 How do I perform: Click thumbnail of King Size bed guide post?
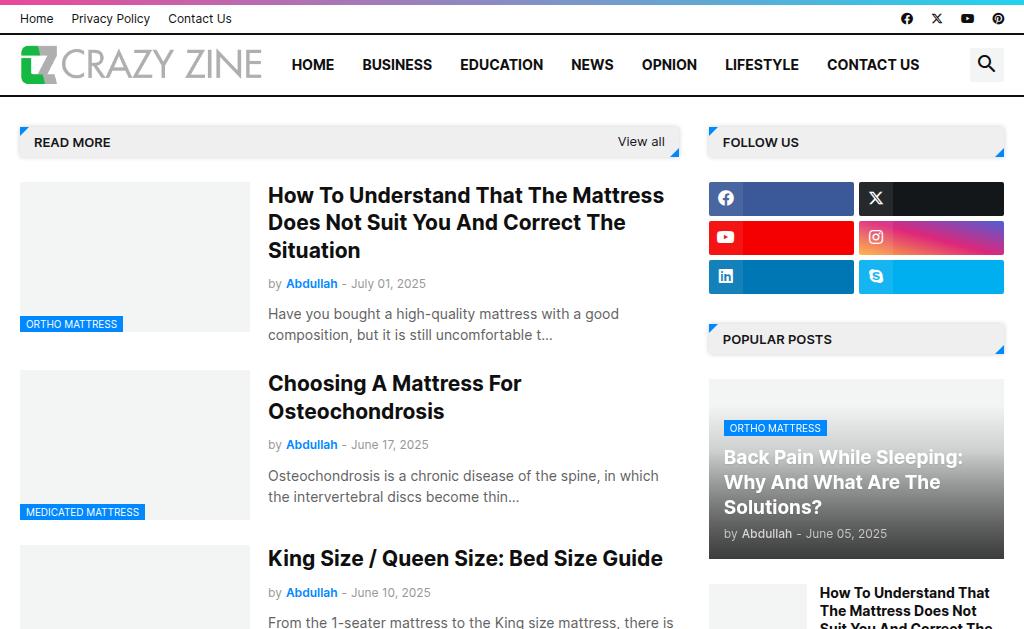[135, 587]
